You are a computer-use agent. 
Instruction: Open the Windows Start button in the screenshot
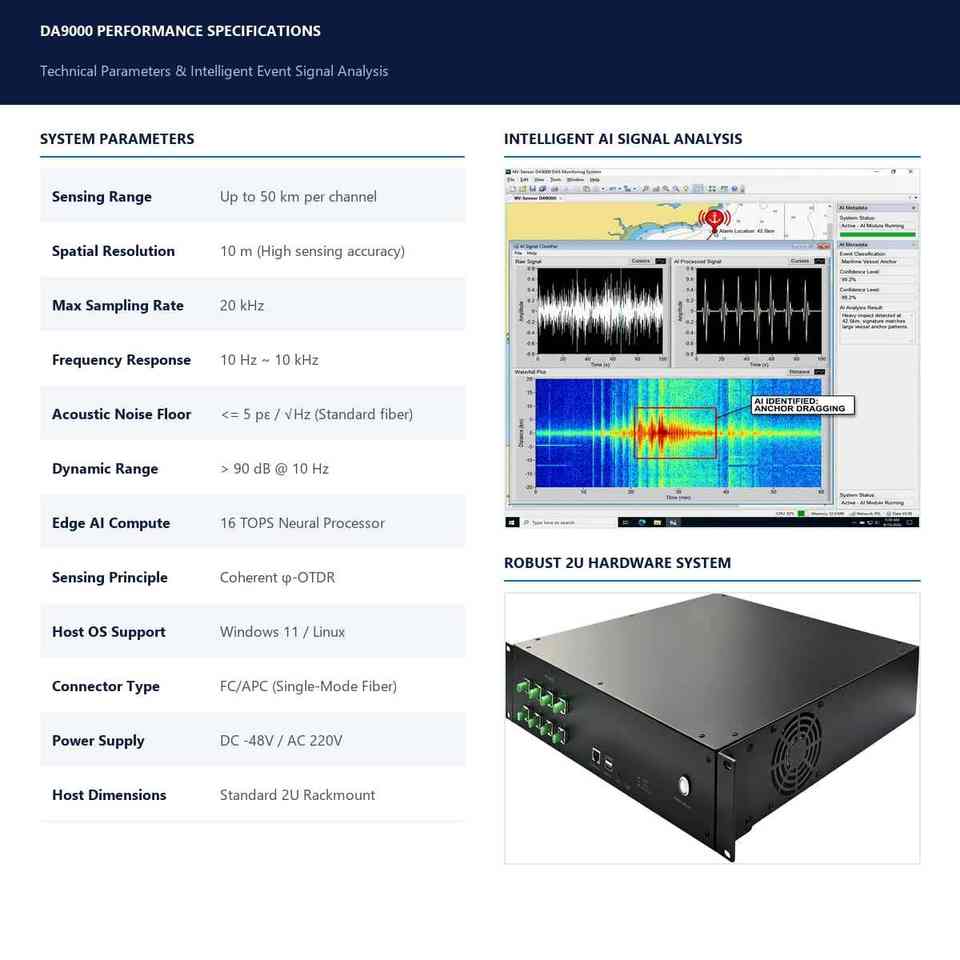[x=512, y=522]
